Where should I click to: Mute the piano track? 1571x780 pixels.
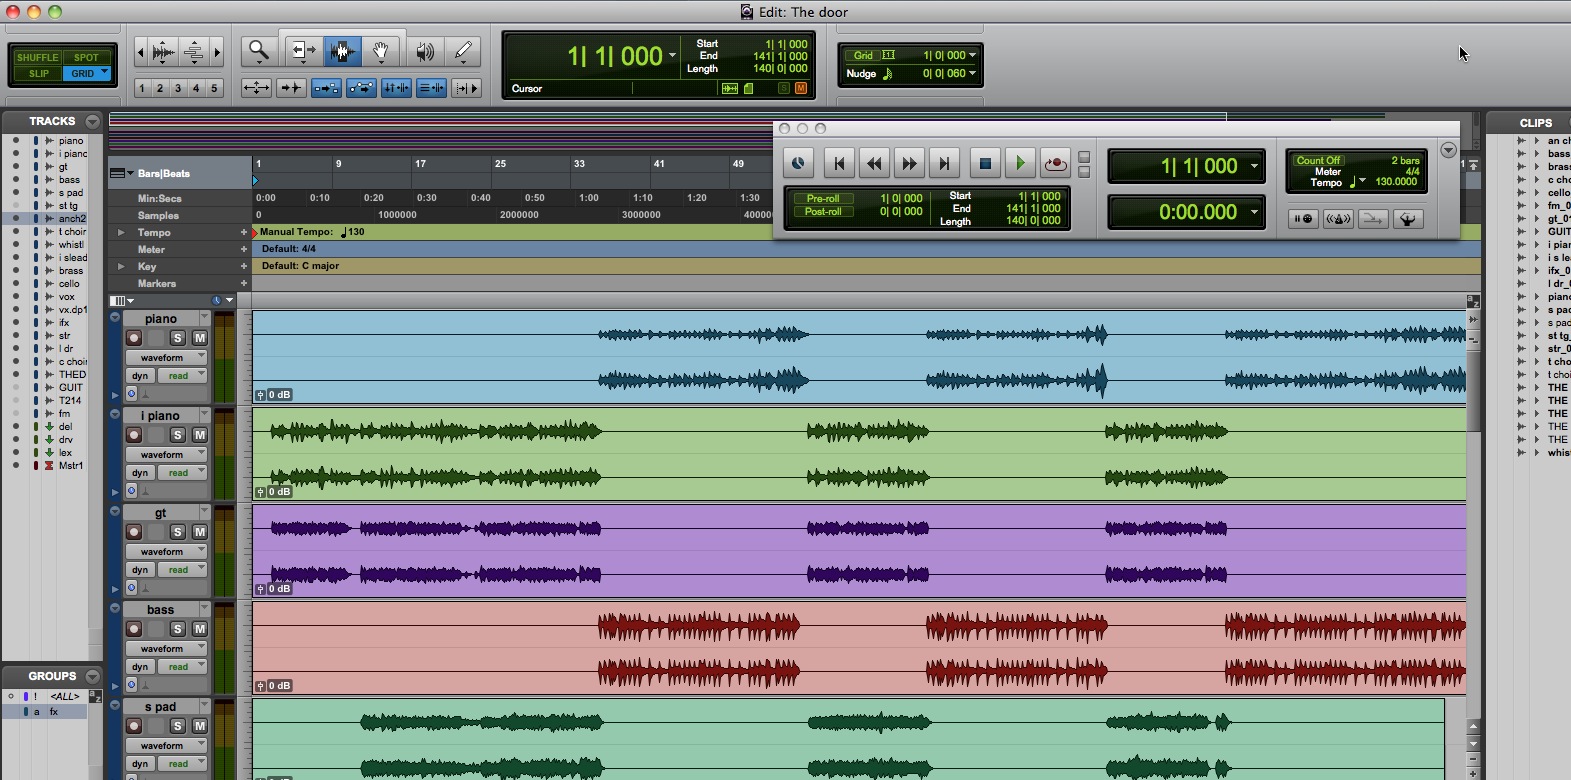pos(200,338)
